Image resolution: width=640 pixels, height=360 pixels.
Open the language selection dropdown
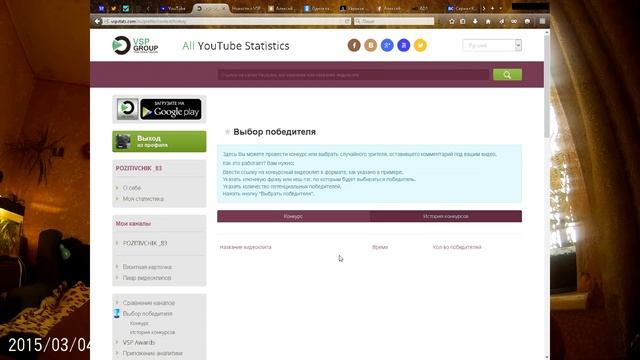point(492,45)
